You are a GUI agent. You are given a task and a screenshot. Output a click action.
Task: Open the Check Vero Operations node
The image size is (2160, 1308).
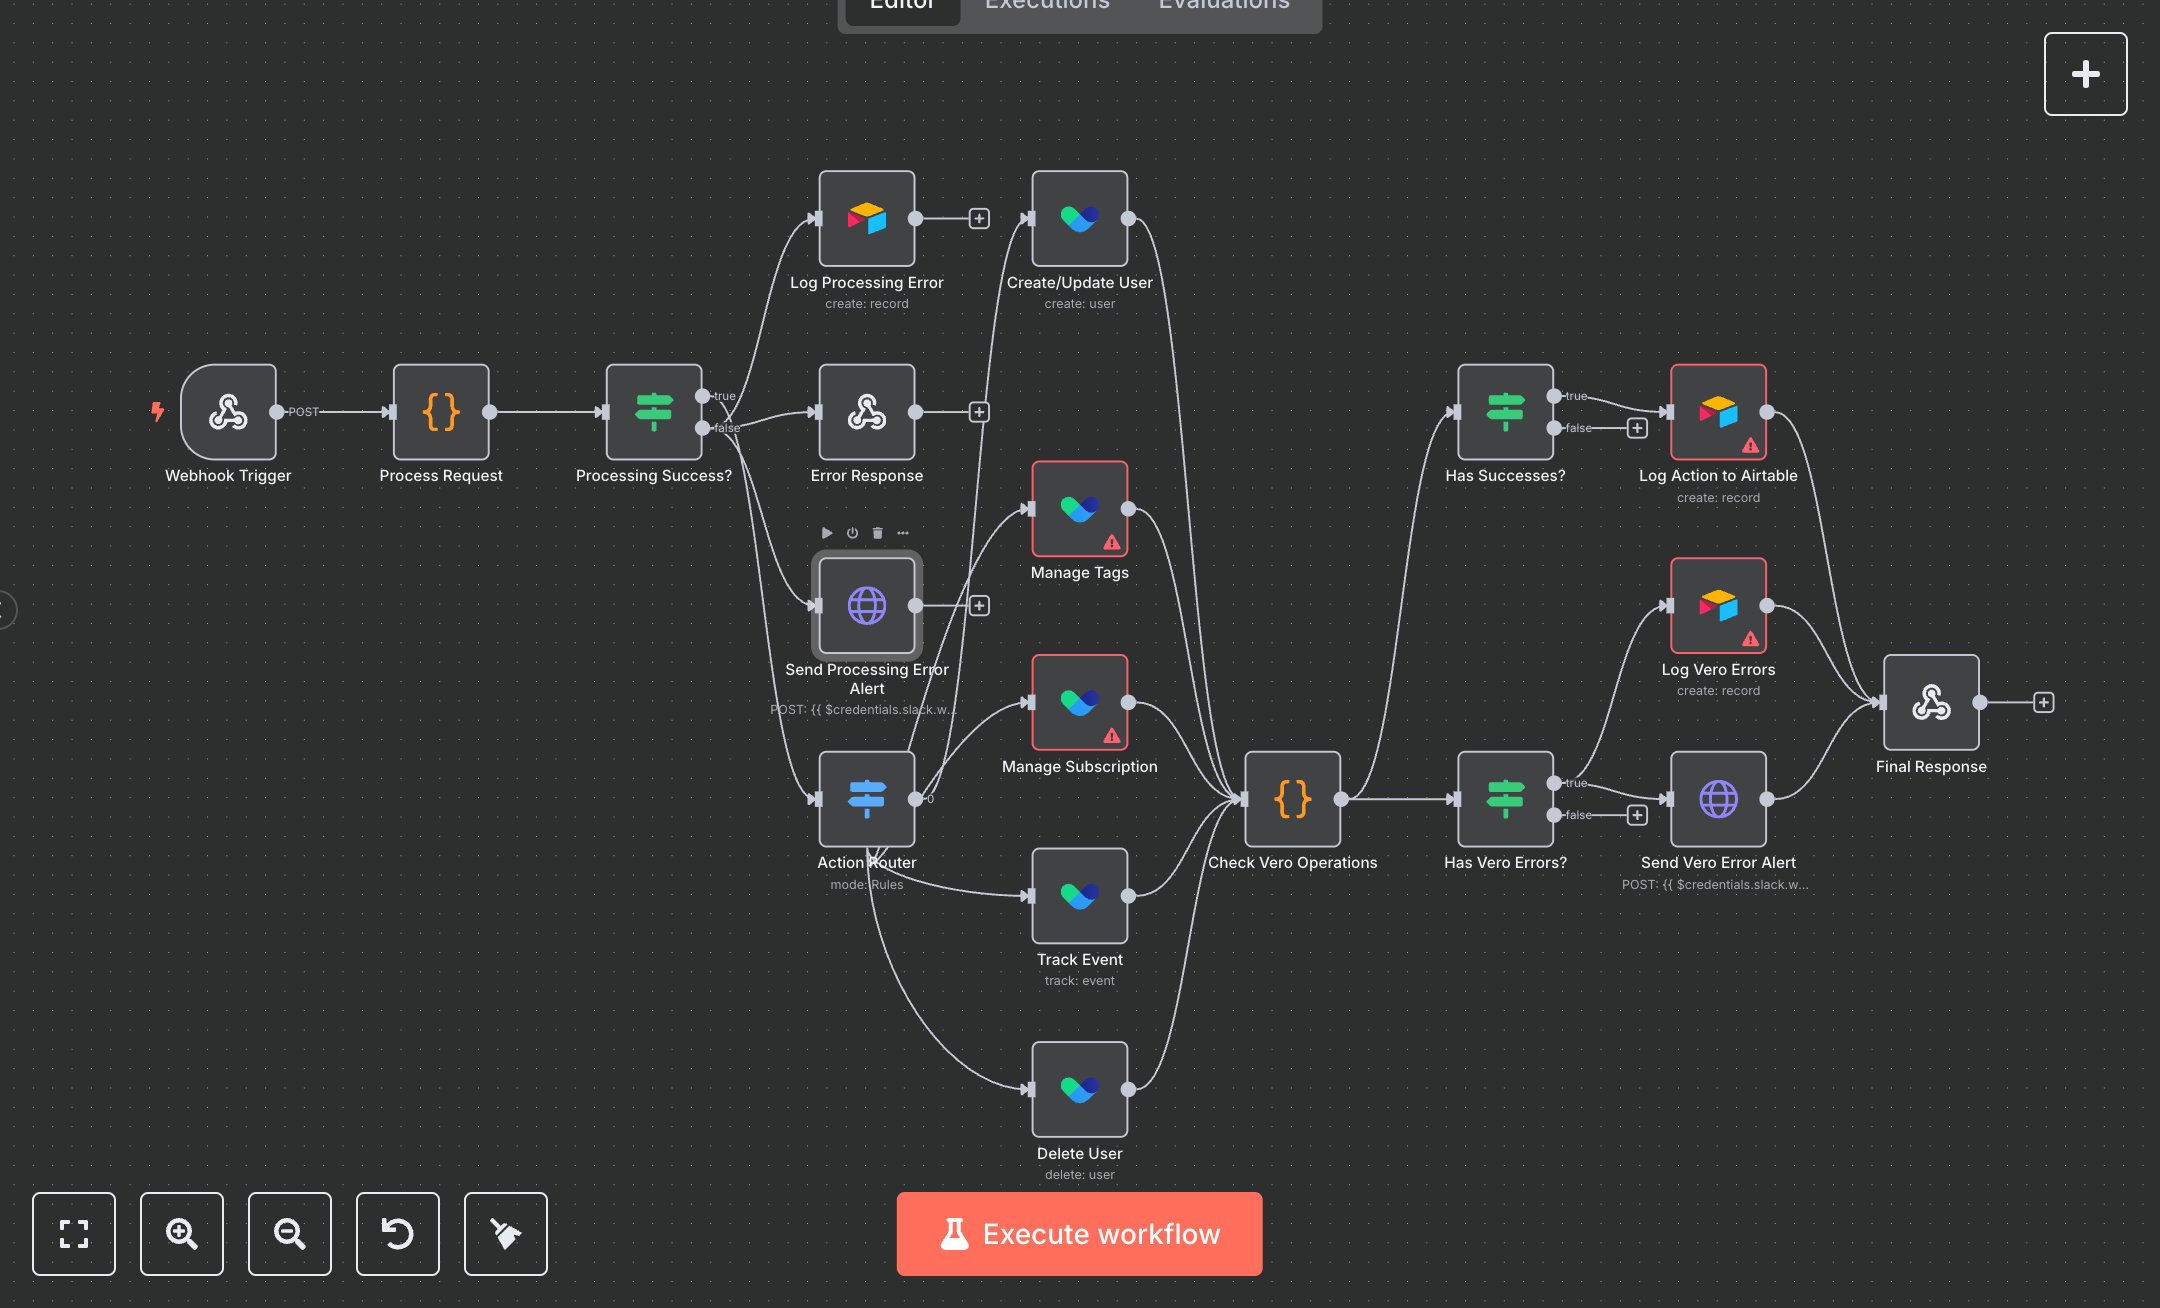(x=1293, y=799)
